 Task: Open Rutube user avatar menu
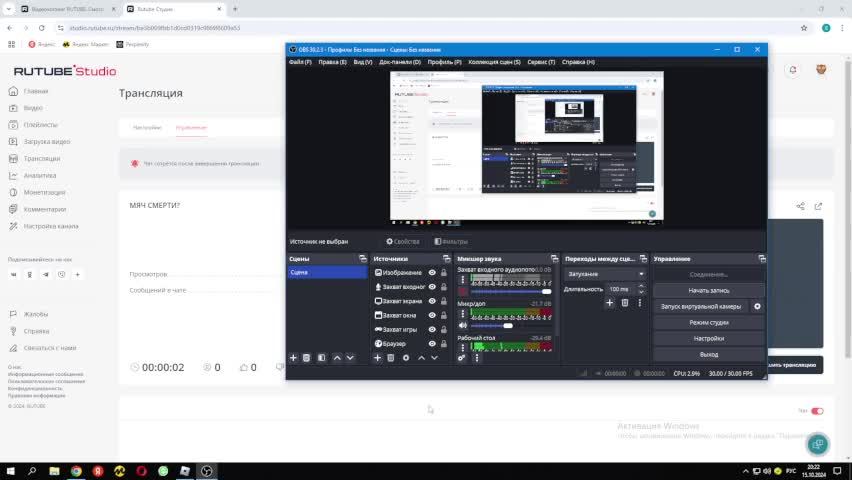coord(821,70)
